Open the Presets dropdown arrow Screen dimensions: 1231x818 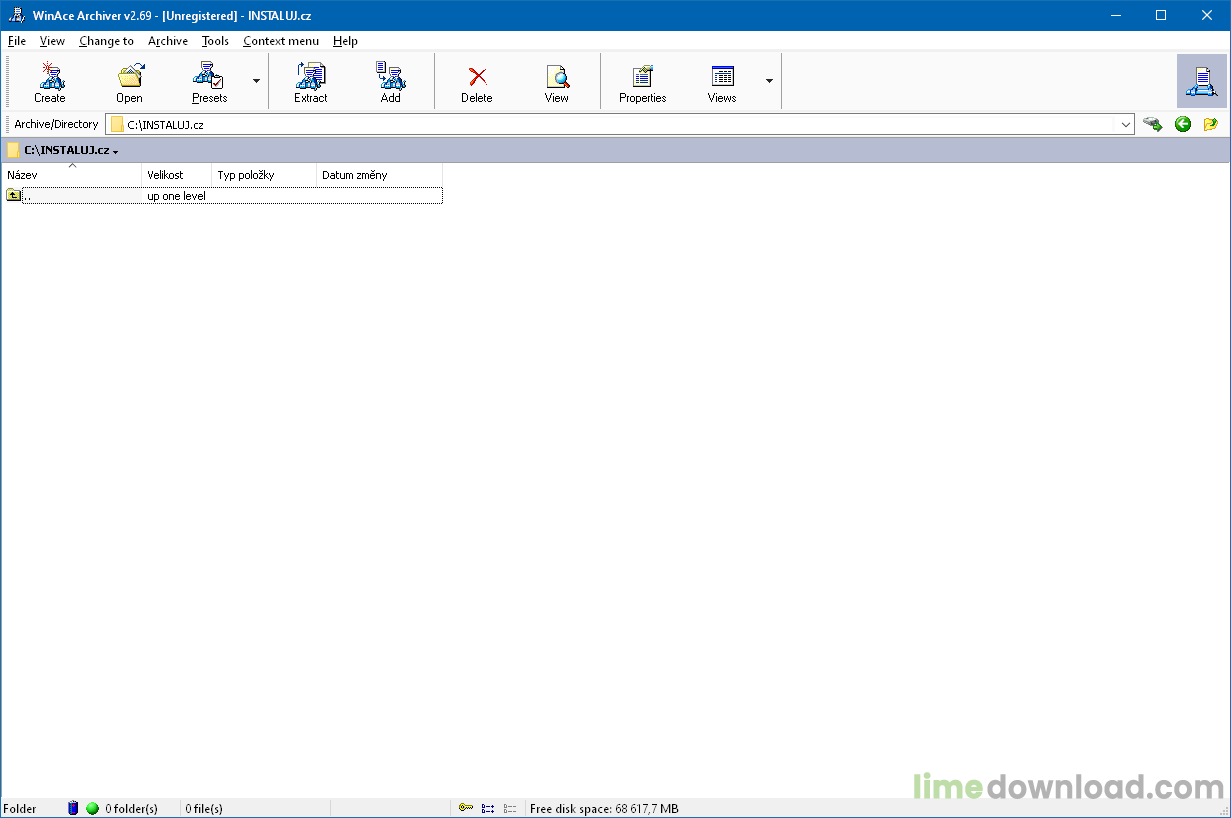click(x=256, y=80)
